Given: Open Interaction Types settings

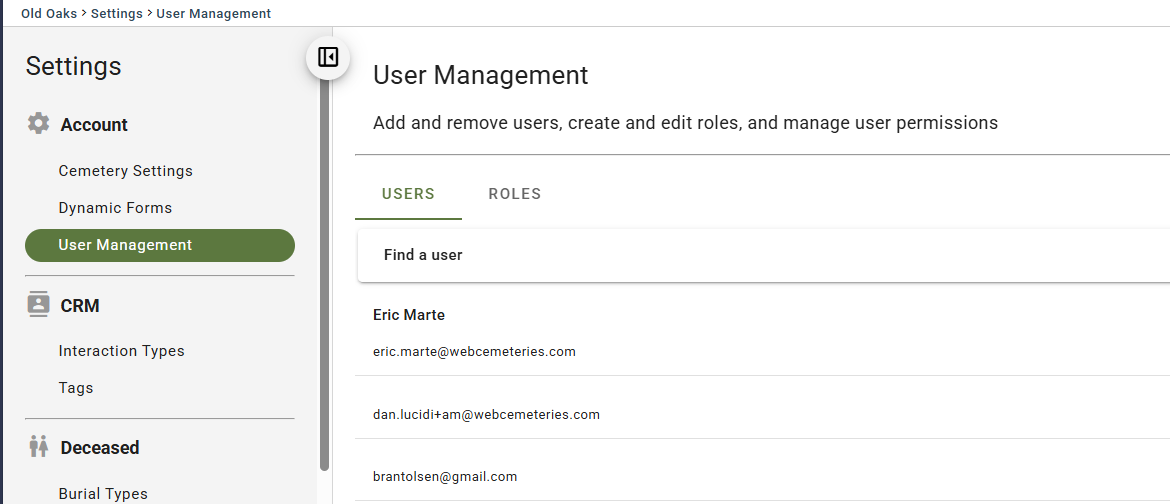Looking at the screenshot, I should (121, 351).
